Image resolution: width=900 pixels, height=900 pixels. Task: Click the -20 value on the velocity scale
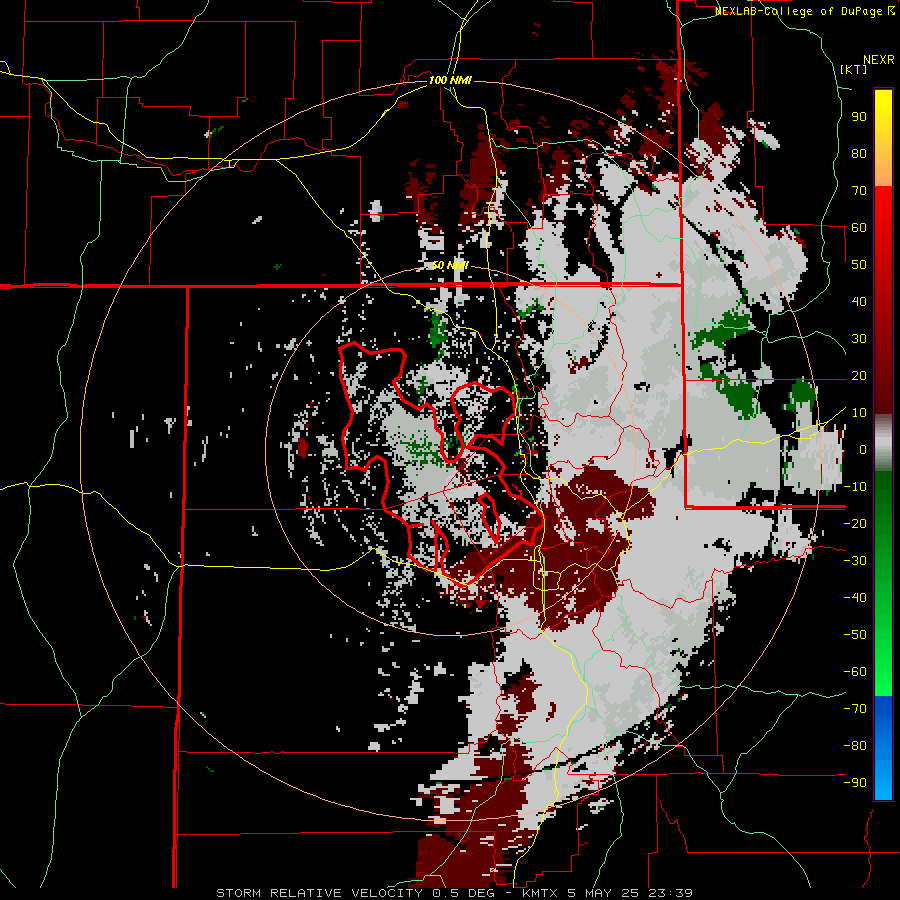coord(855,523)
